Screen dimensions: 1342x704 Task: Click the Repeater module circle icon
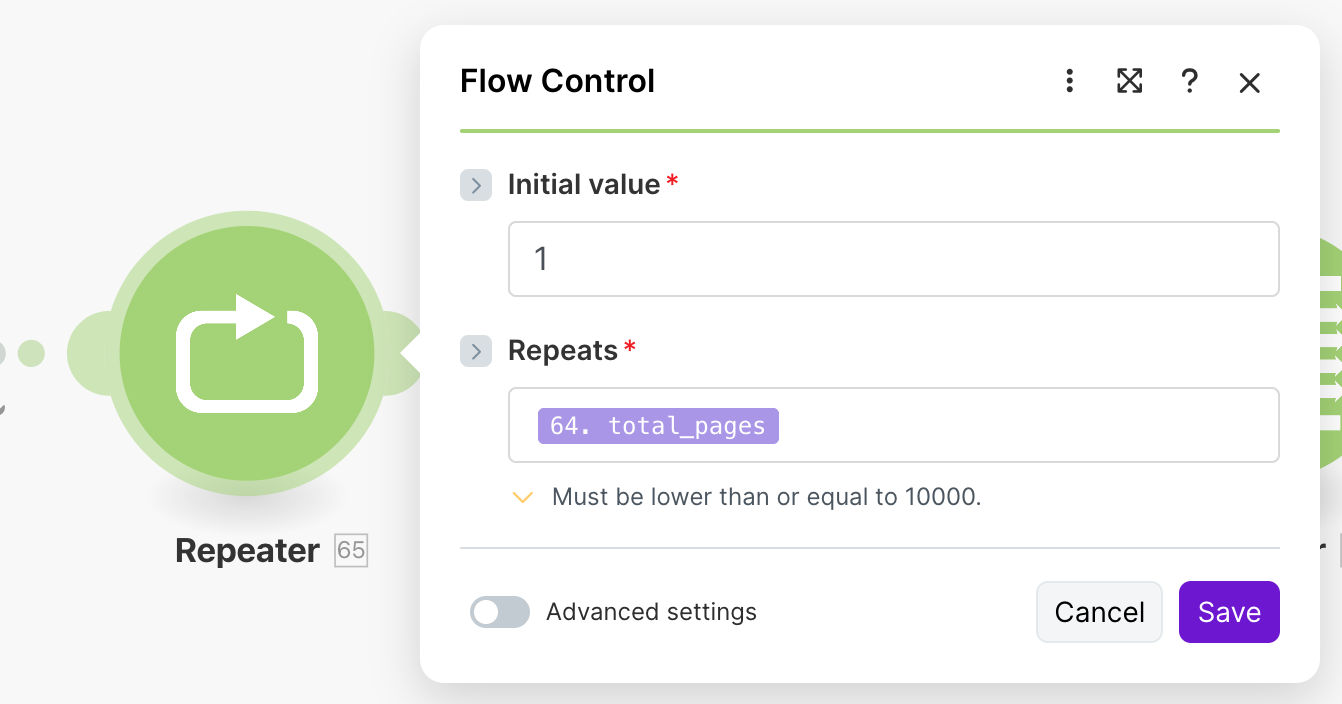click(247, 353)
